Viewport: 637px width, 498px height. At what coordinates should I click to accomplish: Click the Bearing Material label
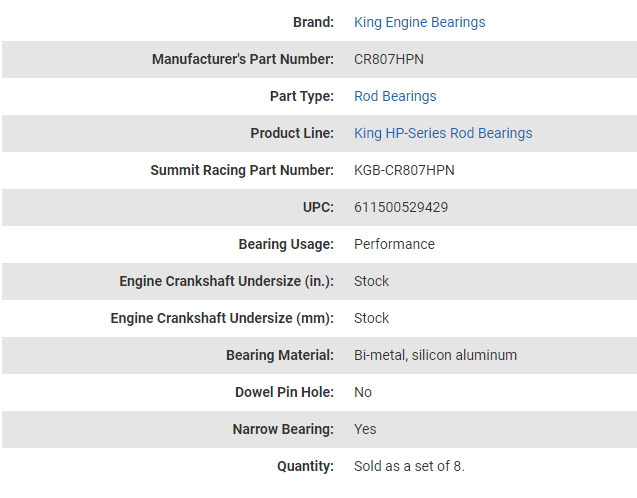click(280, 355)
